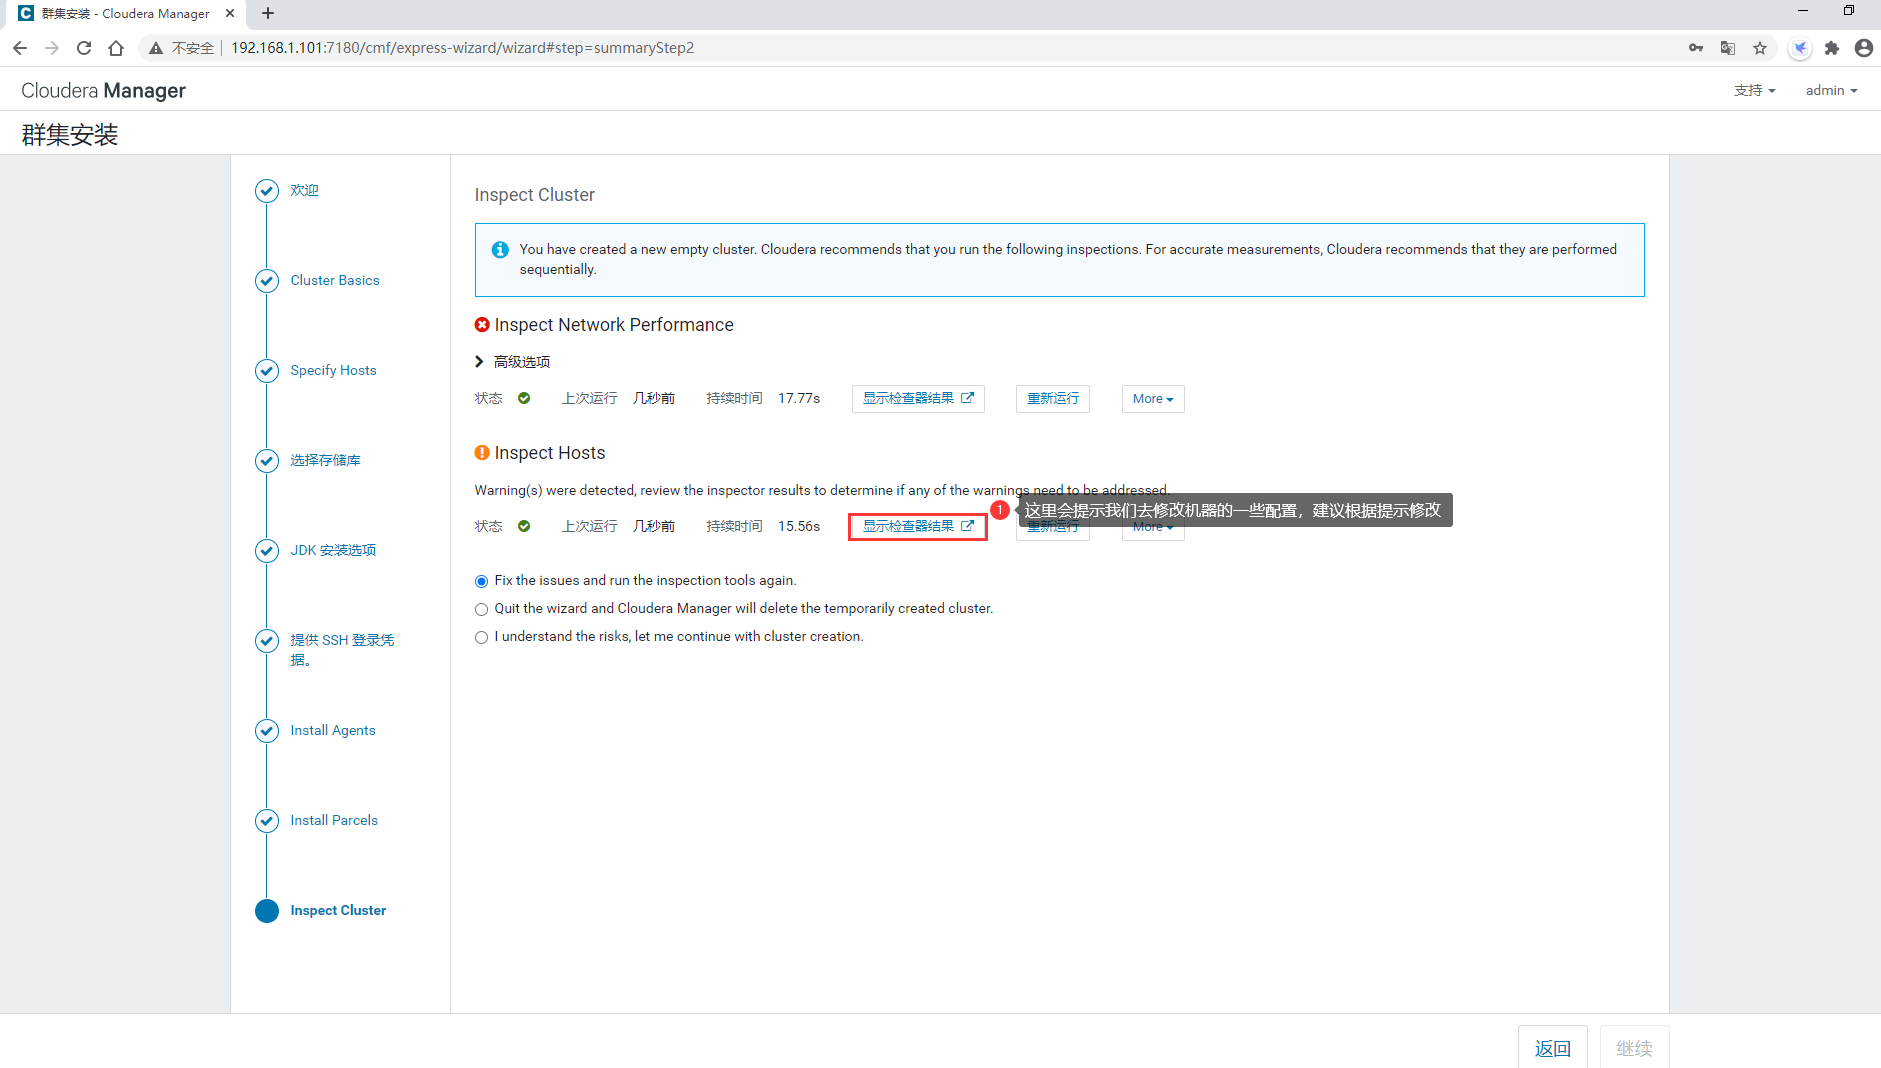
Task: Click the not-secure warning icon in address bar
Action: [156, 48]
